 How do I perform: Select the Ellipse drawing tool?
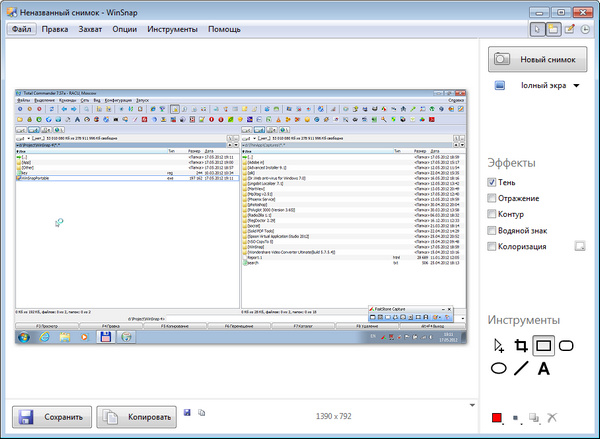click(x=498, y=369)
